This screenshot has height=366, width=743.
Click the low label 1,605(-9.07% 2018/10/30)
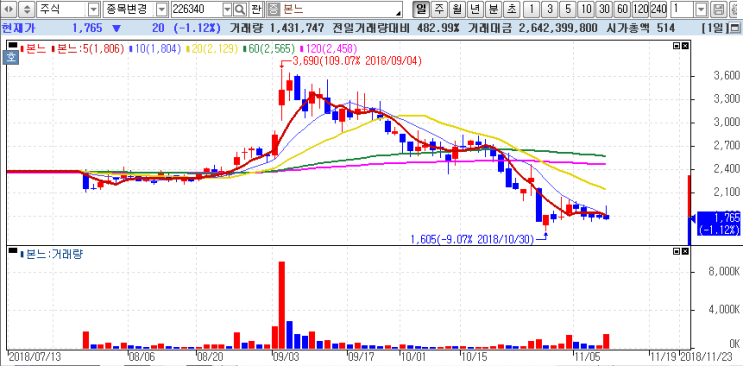pos(472,238)
